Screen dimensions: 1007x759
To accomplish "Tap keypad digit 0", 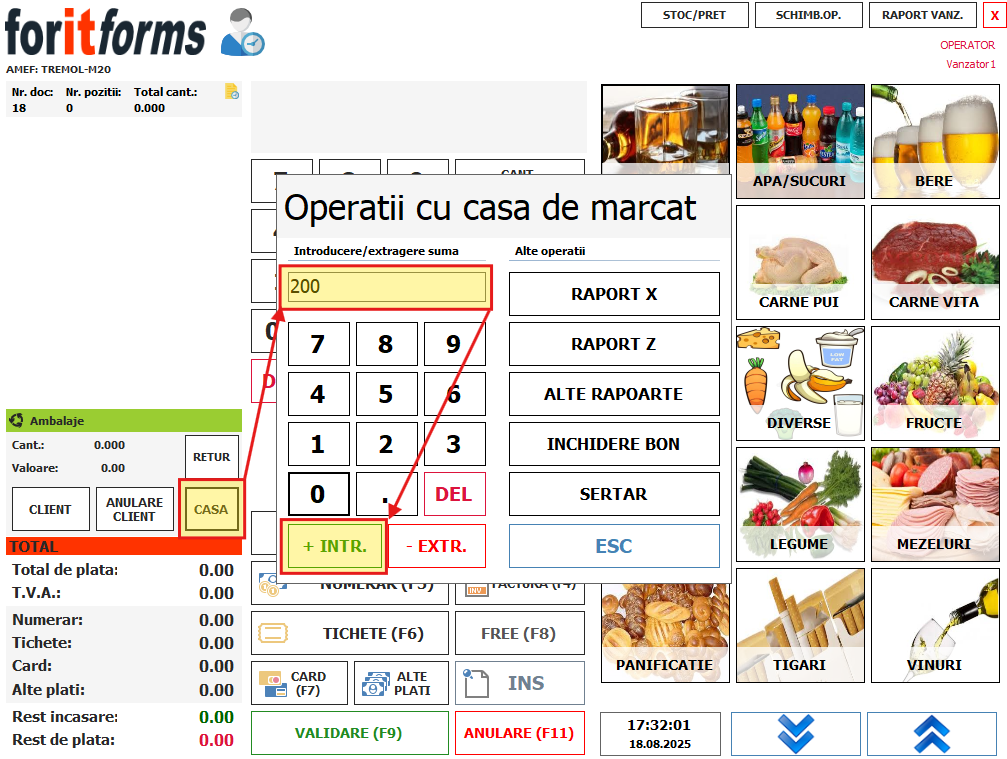I will [x=319, y=494].
